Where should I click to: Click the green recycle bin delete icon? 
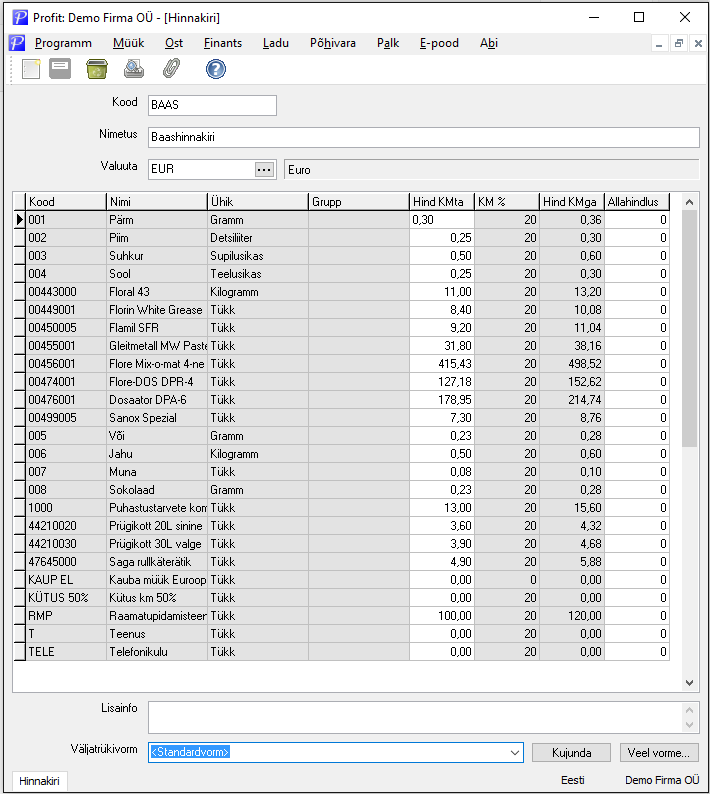(97, 69)
